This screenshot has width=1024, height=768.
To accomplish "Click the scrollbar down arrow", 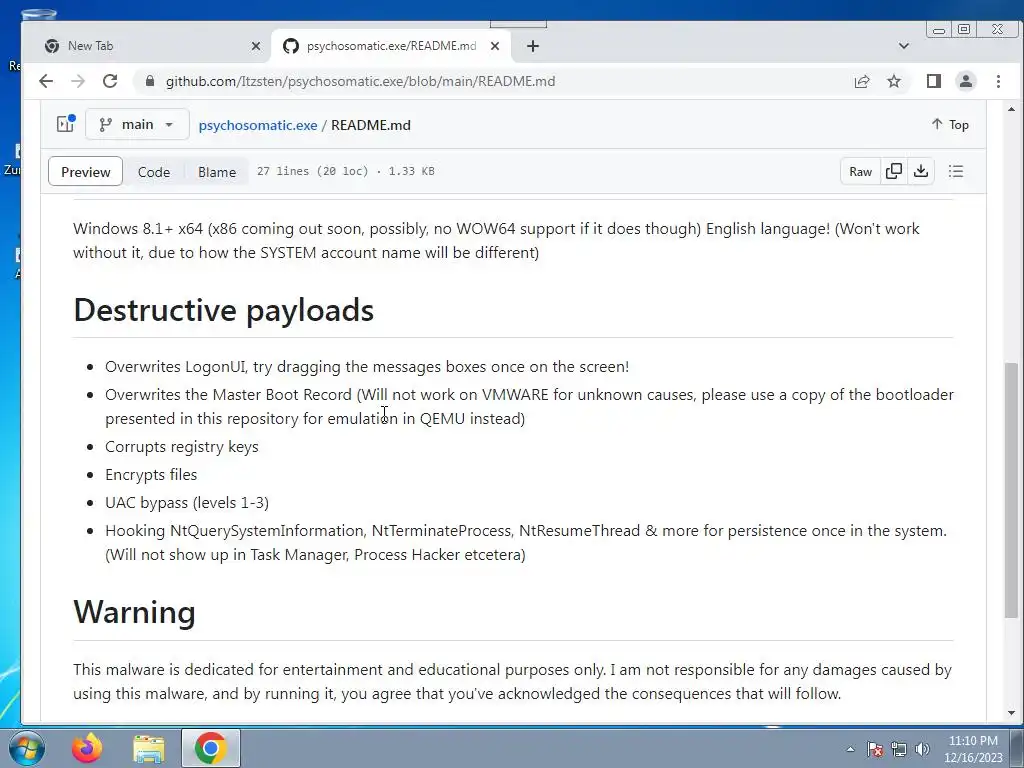I will click(1011, 713).
